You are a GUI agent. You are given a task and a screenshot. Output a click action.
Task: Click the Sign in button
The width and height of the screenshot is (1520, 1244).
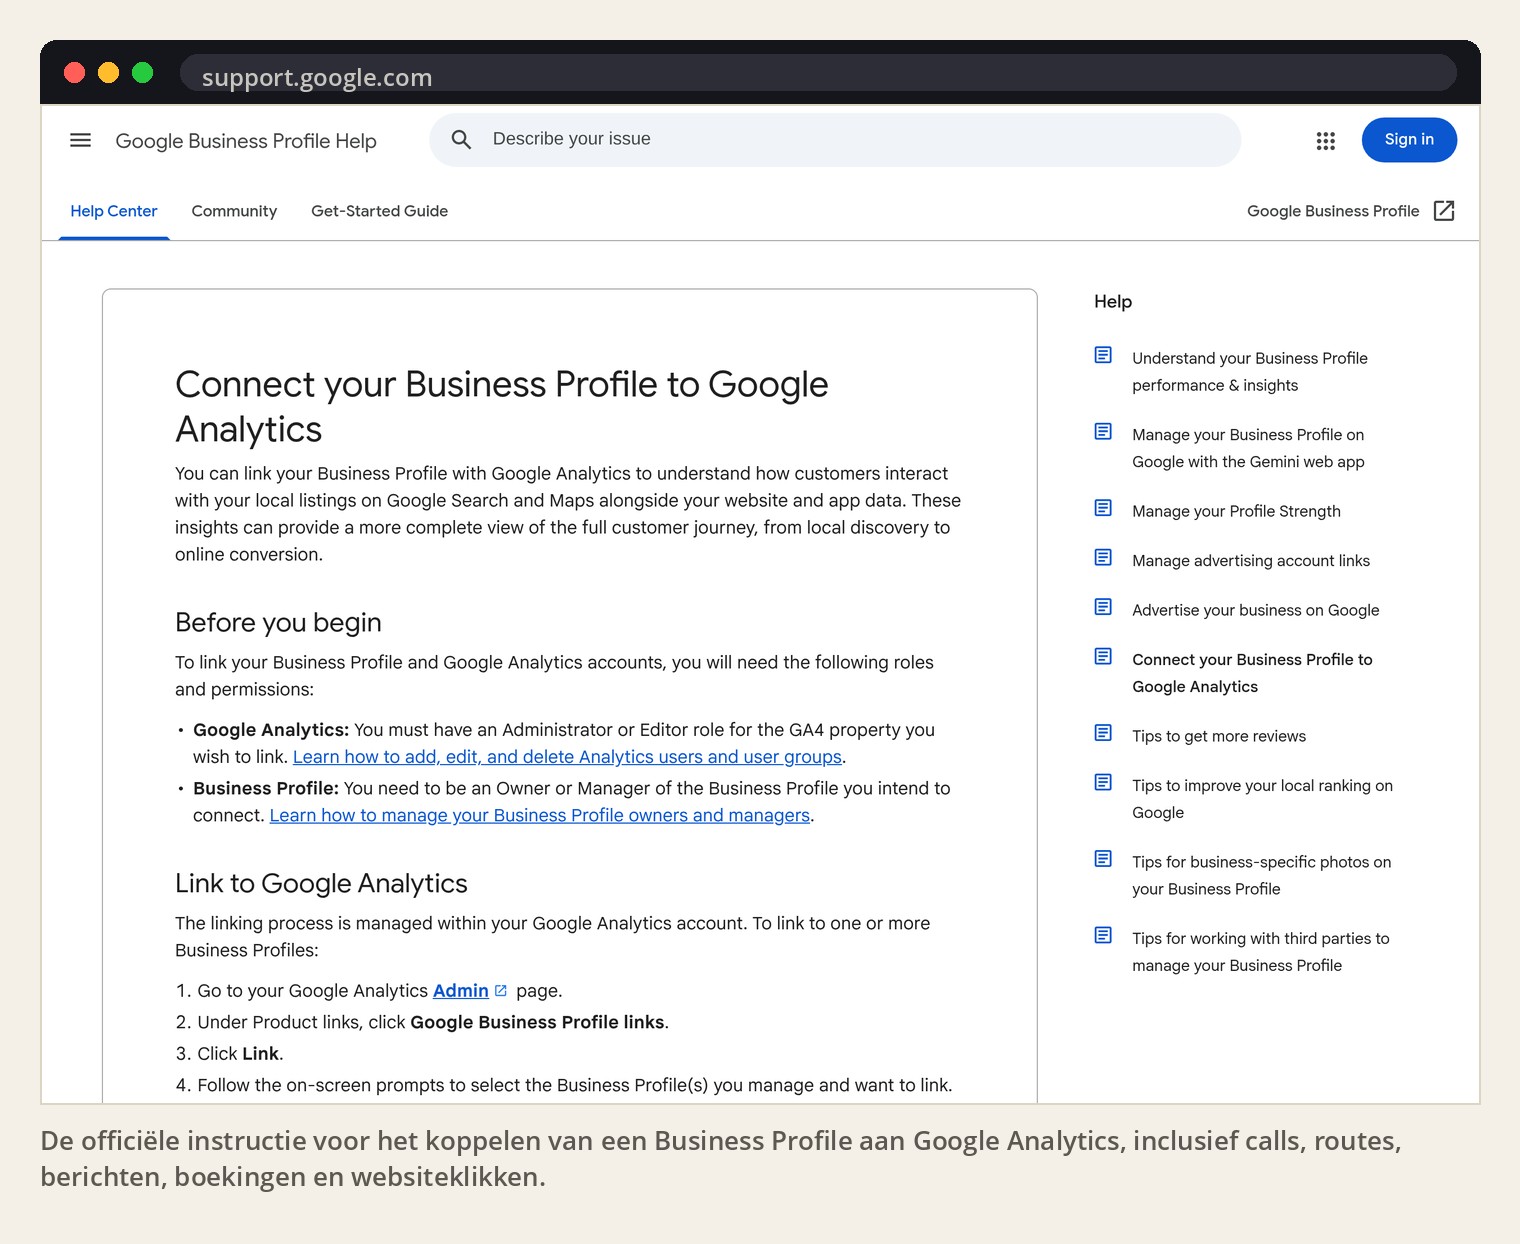click(1409, 140)
